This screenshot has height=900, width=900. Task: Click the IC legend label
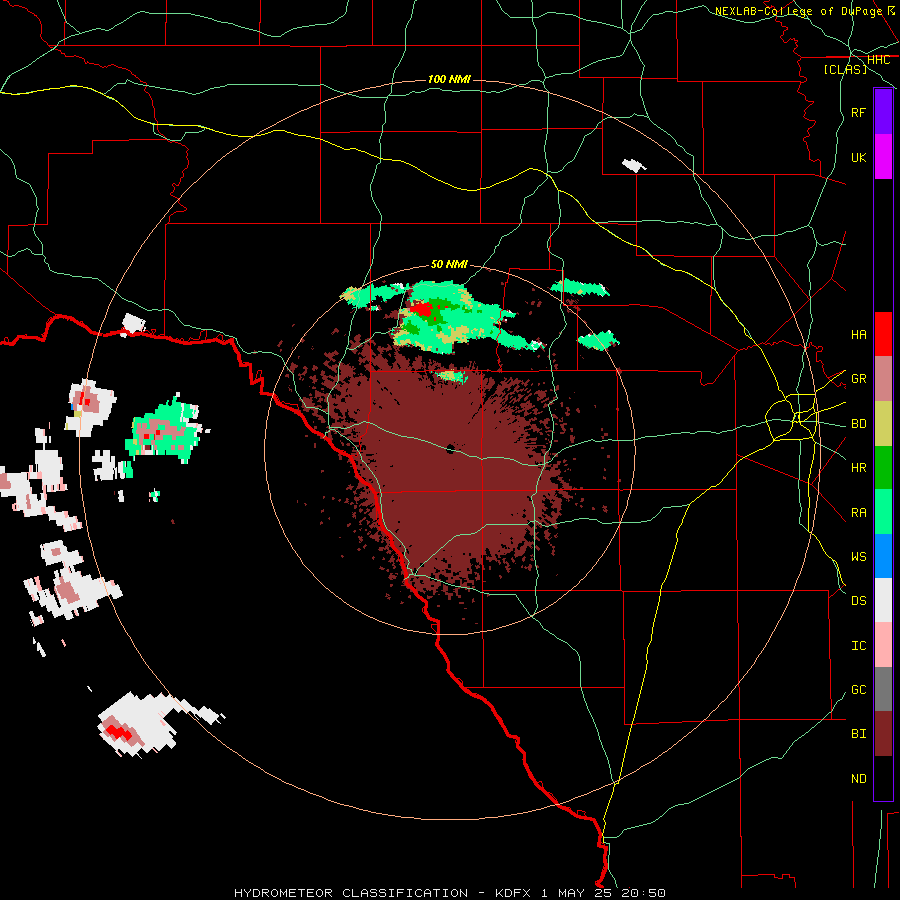[859, 646]
